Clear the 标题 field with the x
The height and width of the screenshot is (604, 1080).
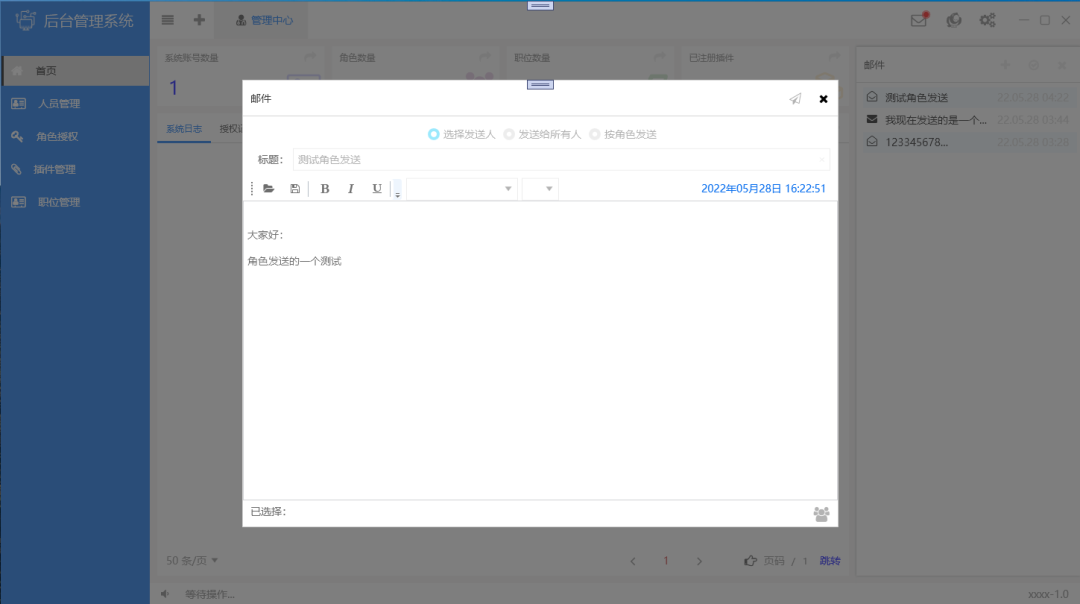pos(821,160)
